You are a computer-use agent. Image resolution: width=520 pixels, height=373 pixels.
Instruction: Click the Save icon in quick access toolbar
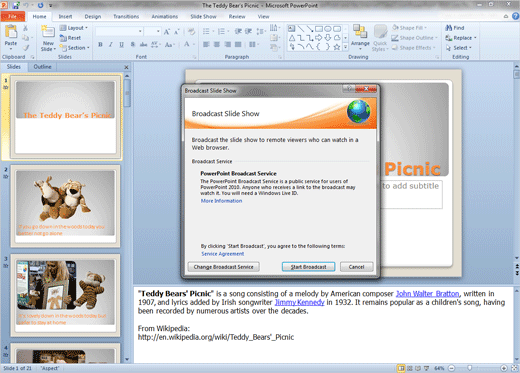15,5
